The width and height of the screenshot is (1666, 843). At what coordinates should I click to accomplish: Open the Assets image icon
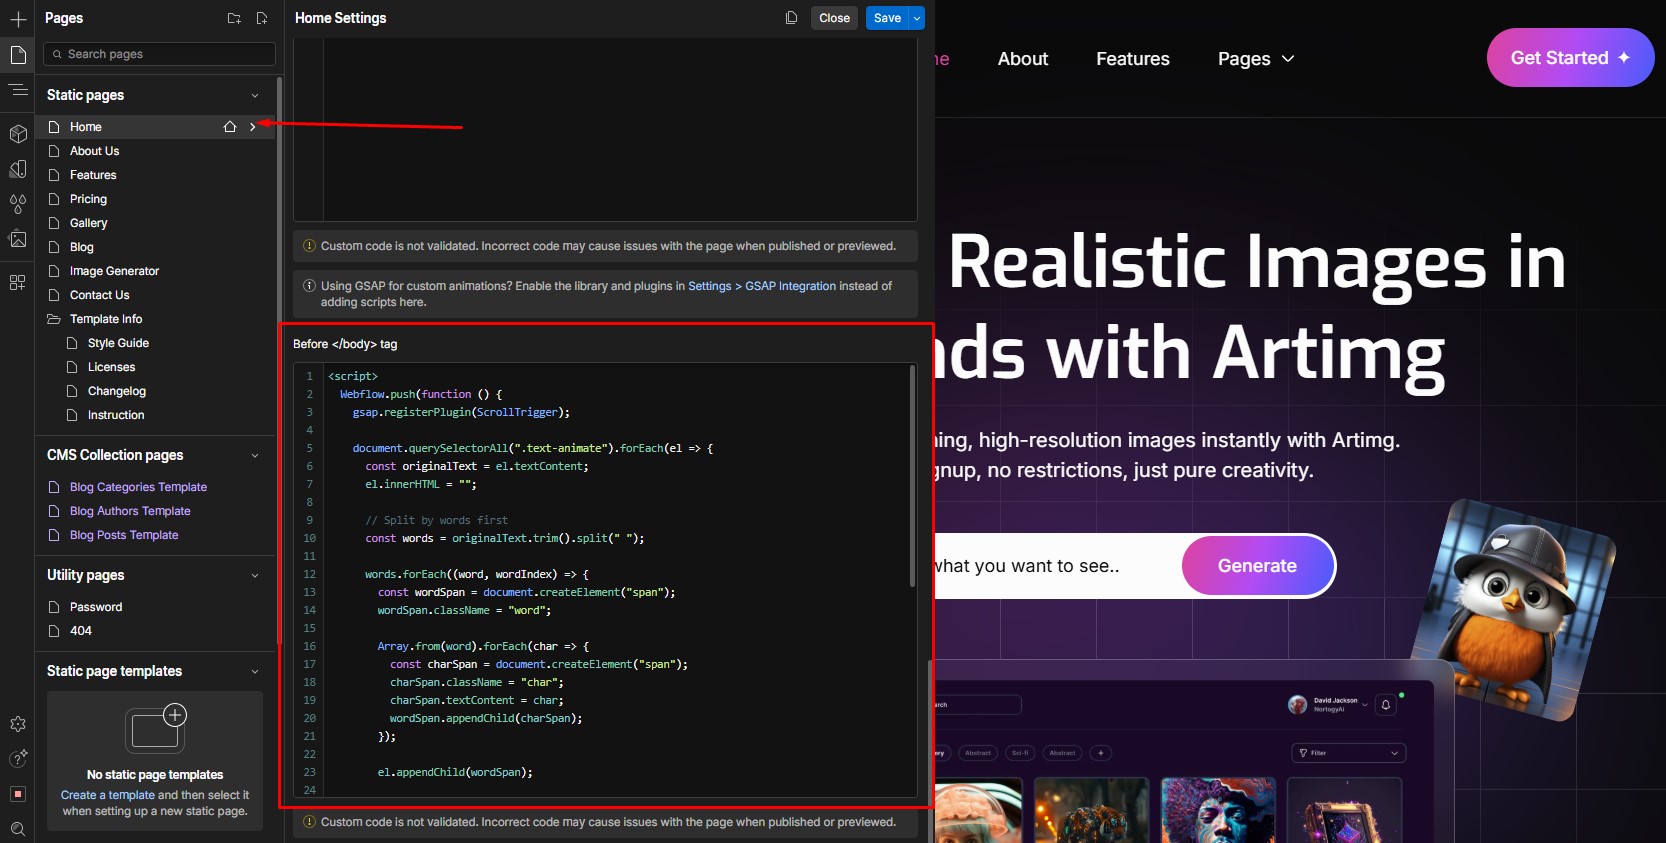tap(18, 239)
